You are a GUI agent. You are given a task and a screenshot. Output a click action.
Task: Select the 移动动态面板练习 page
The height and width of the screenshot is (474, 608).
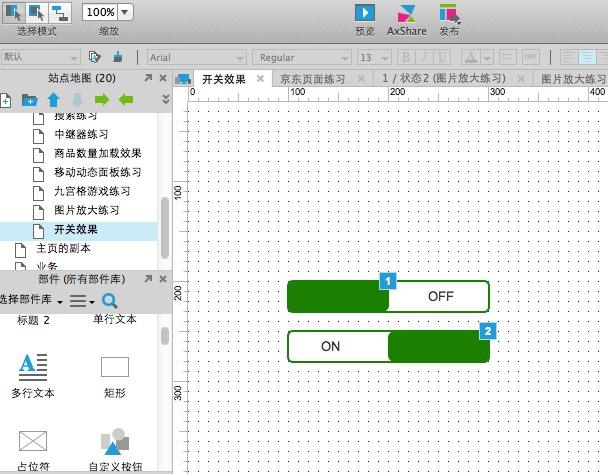pyautogui.click(x=79, y=173)
